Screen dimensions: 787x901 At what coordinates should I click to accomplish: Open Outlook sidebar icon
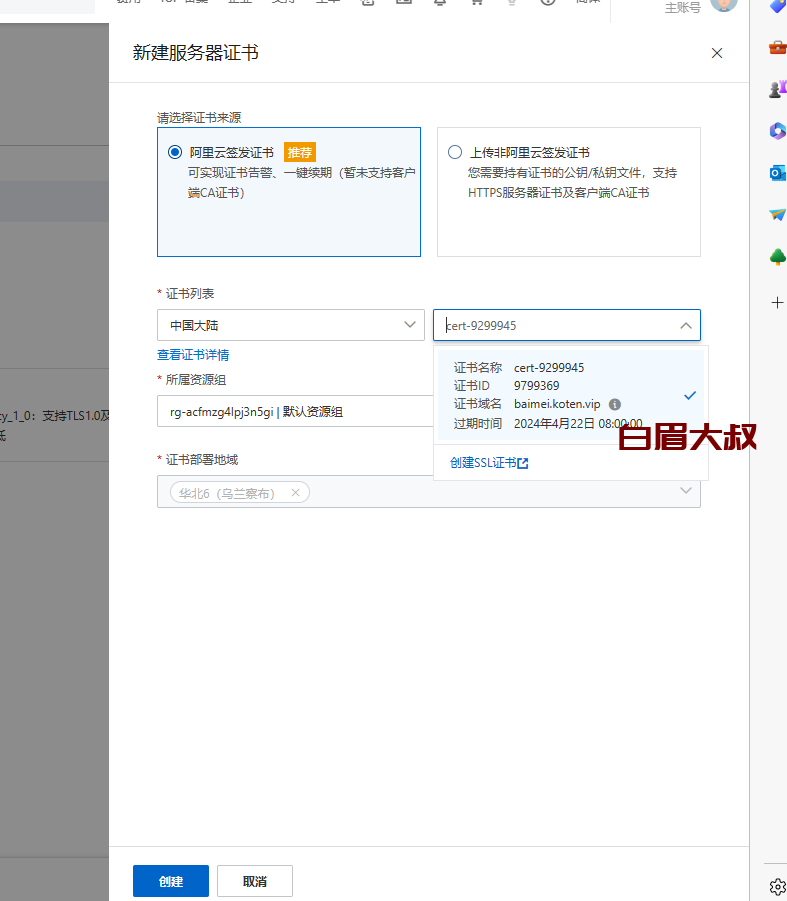(777, 172)
